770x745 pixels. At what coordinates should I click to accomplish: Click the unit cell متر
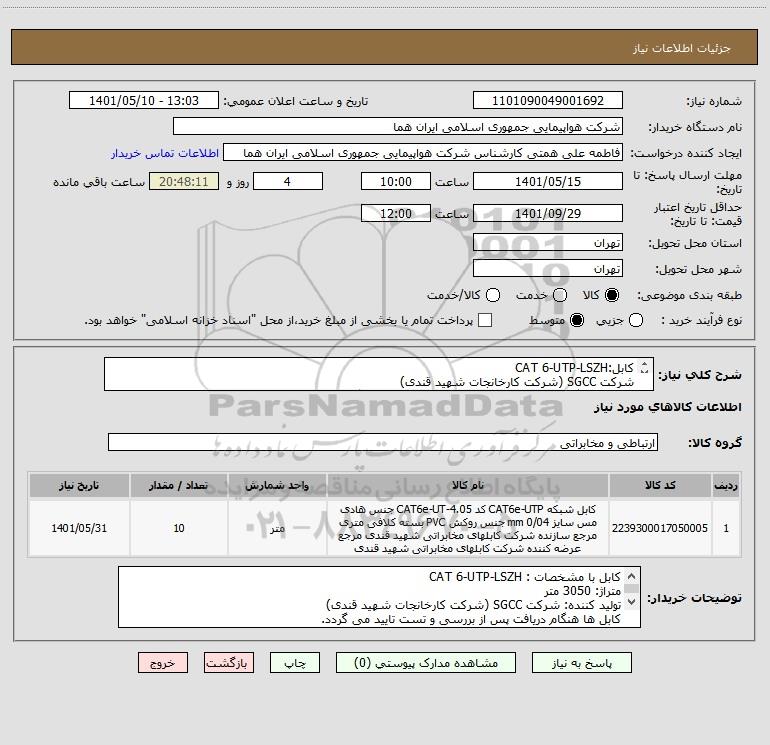point(277,528)
